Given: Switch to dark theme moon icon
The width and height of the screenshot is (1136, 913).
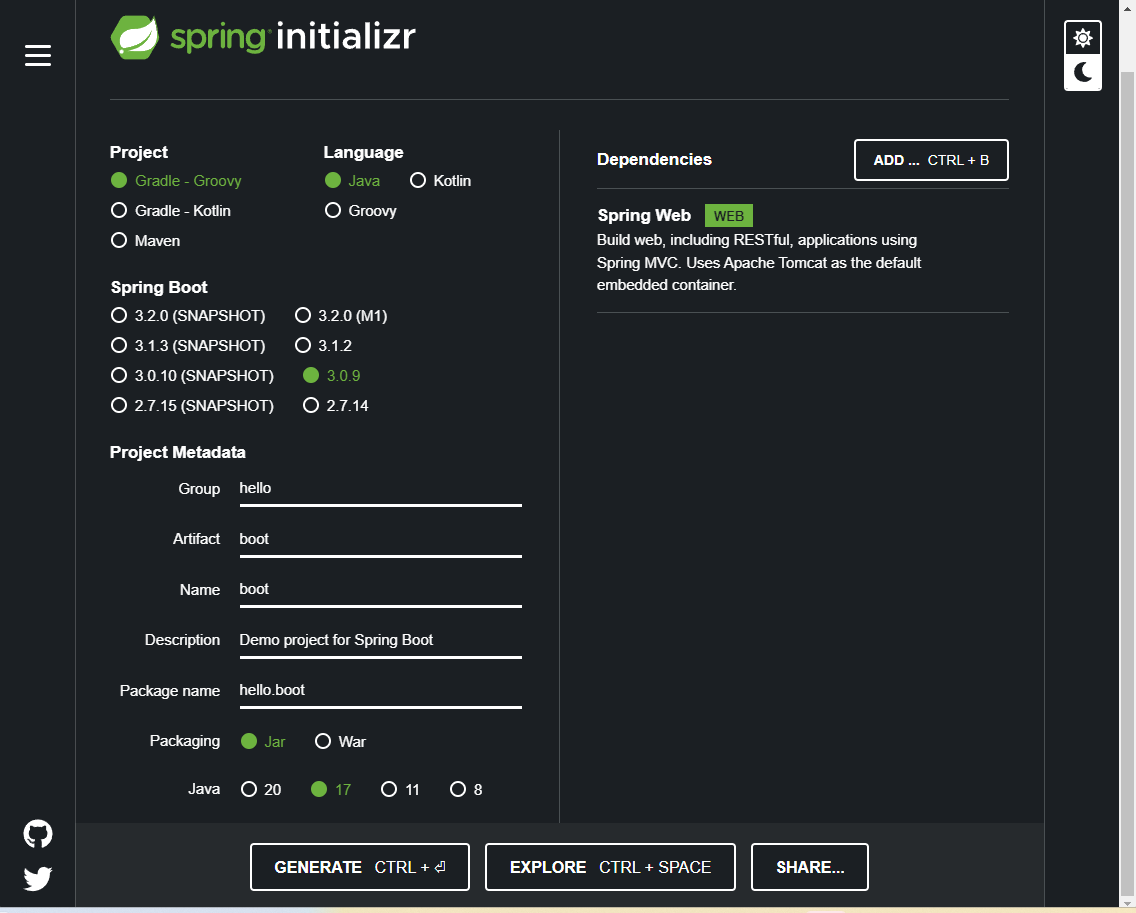Looking at the screenshot, I should tap(1082, 72).
